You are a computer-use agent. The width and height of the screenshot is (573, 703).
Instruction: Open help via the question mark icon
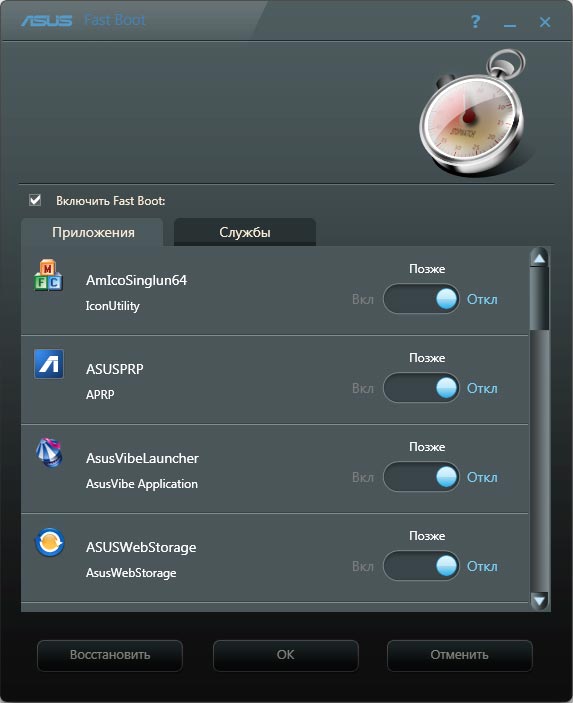475,21
